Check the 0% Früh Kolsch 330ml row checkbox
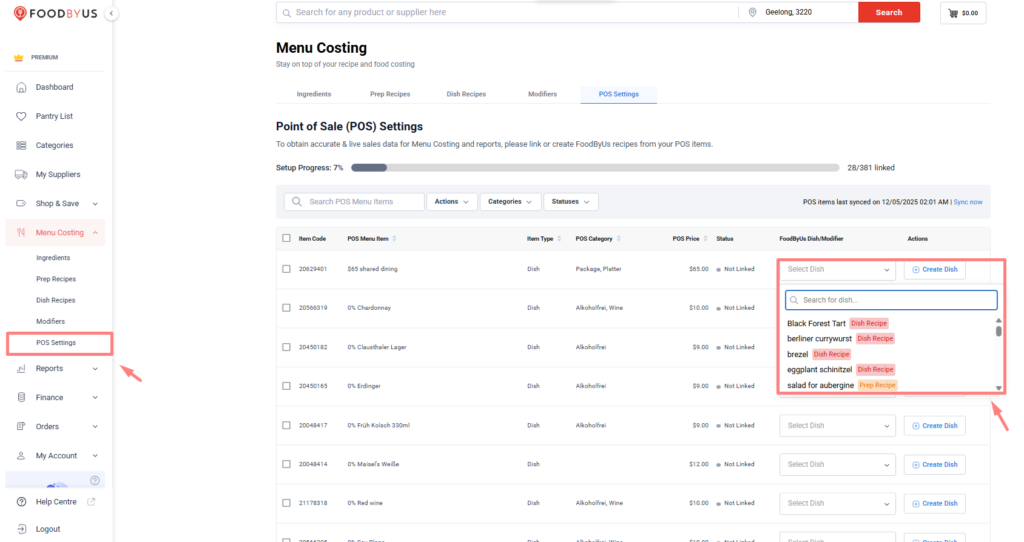The height and width of the screenshot is (542, 1024). pyautogui.click(x=286, y=425)
